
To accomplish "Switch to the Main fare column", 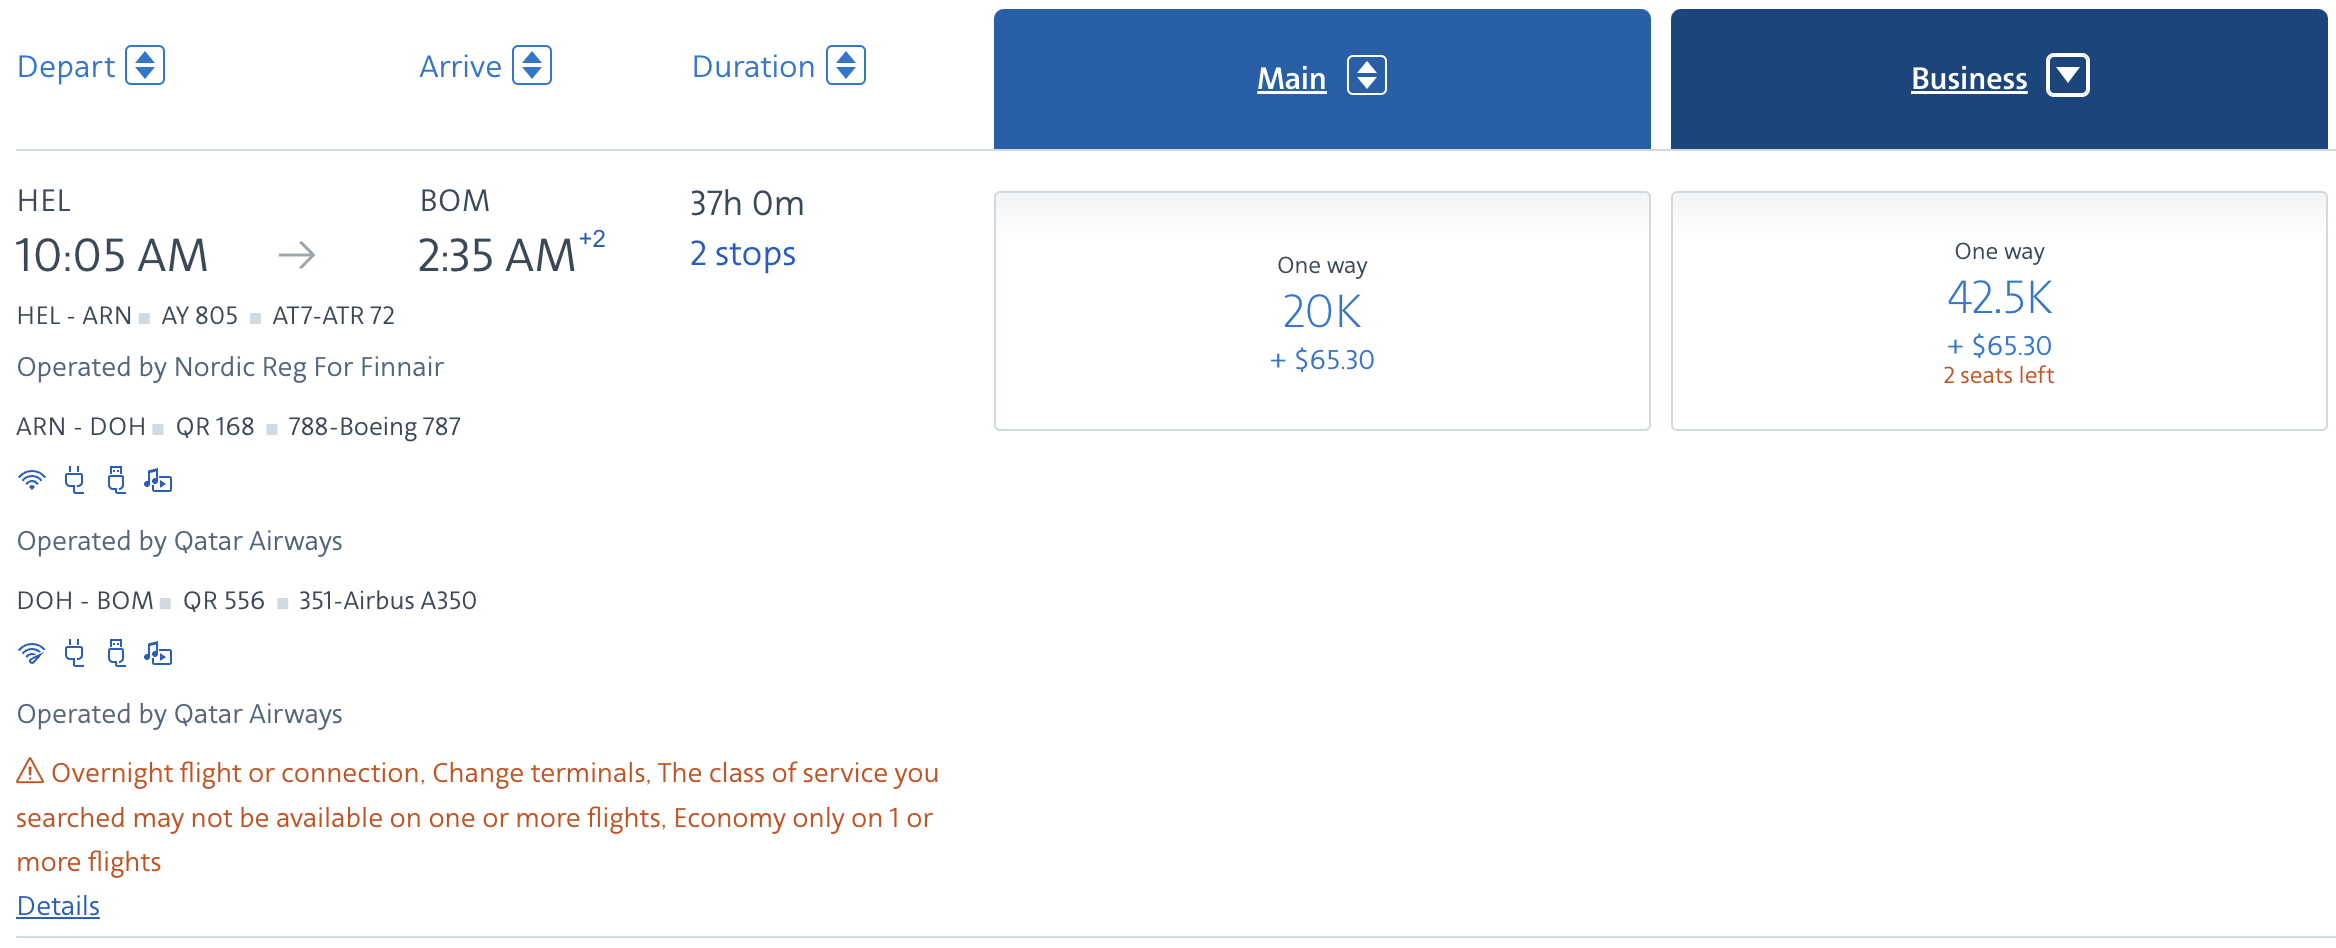I will [1291, 76].
